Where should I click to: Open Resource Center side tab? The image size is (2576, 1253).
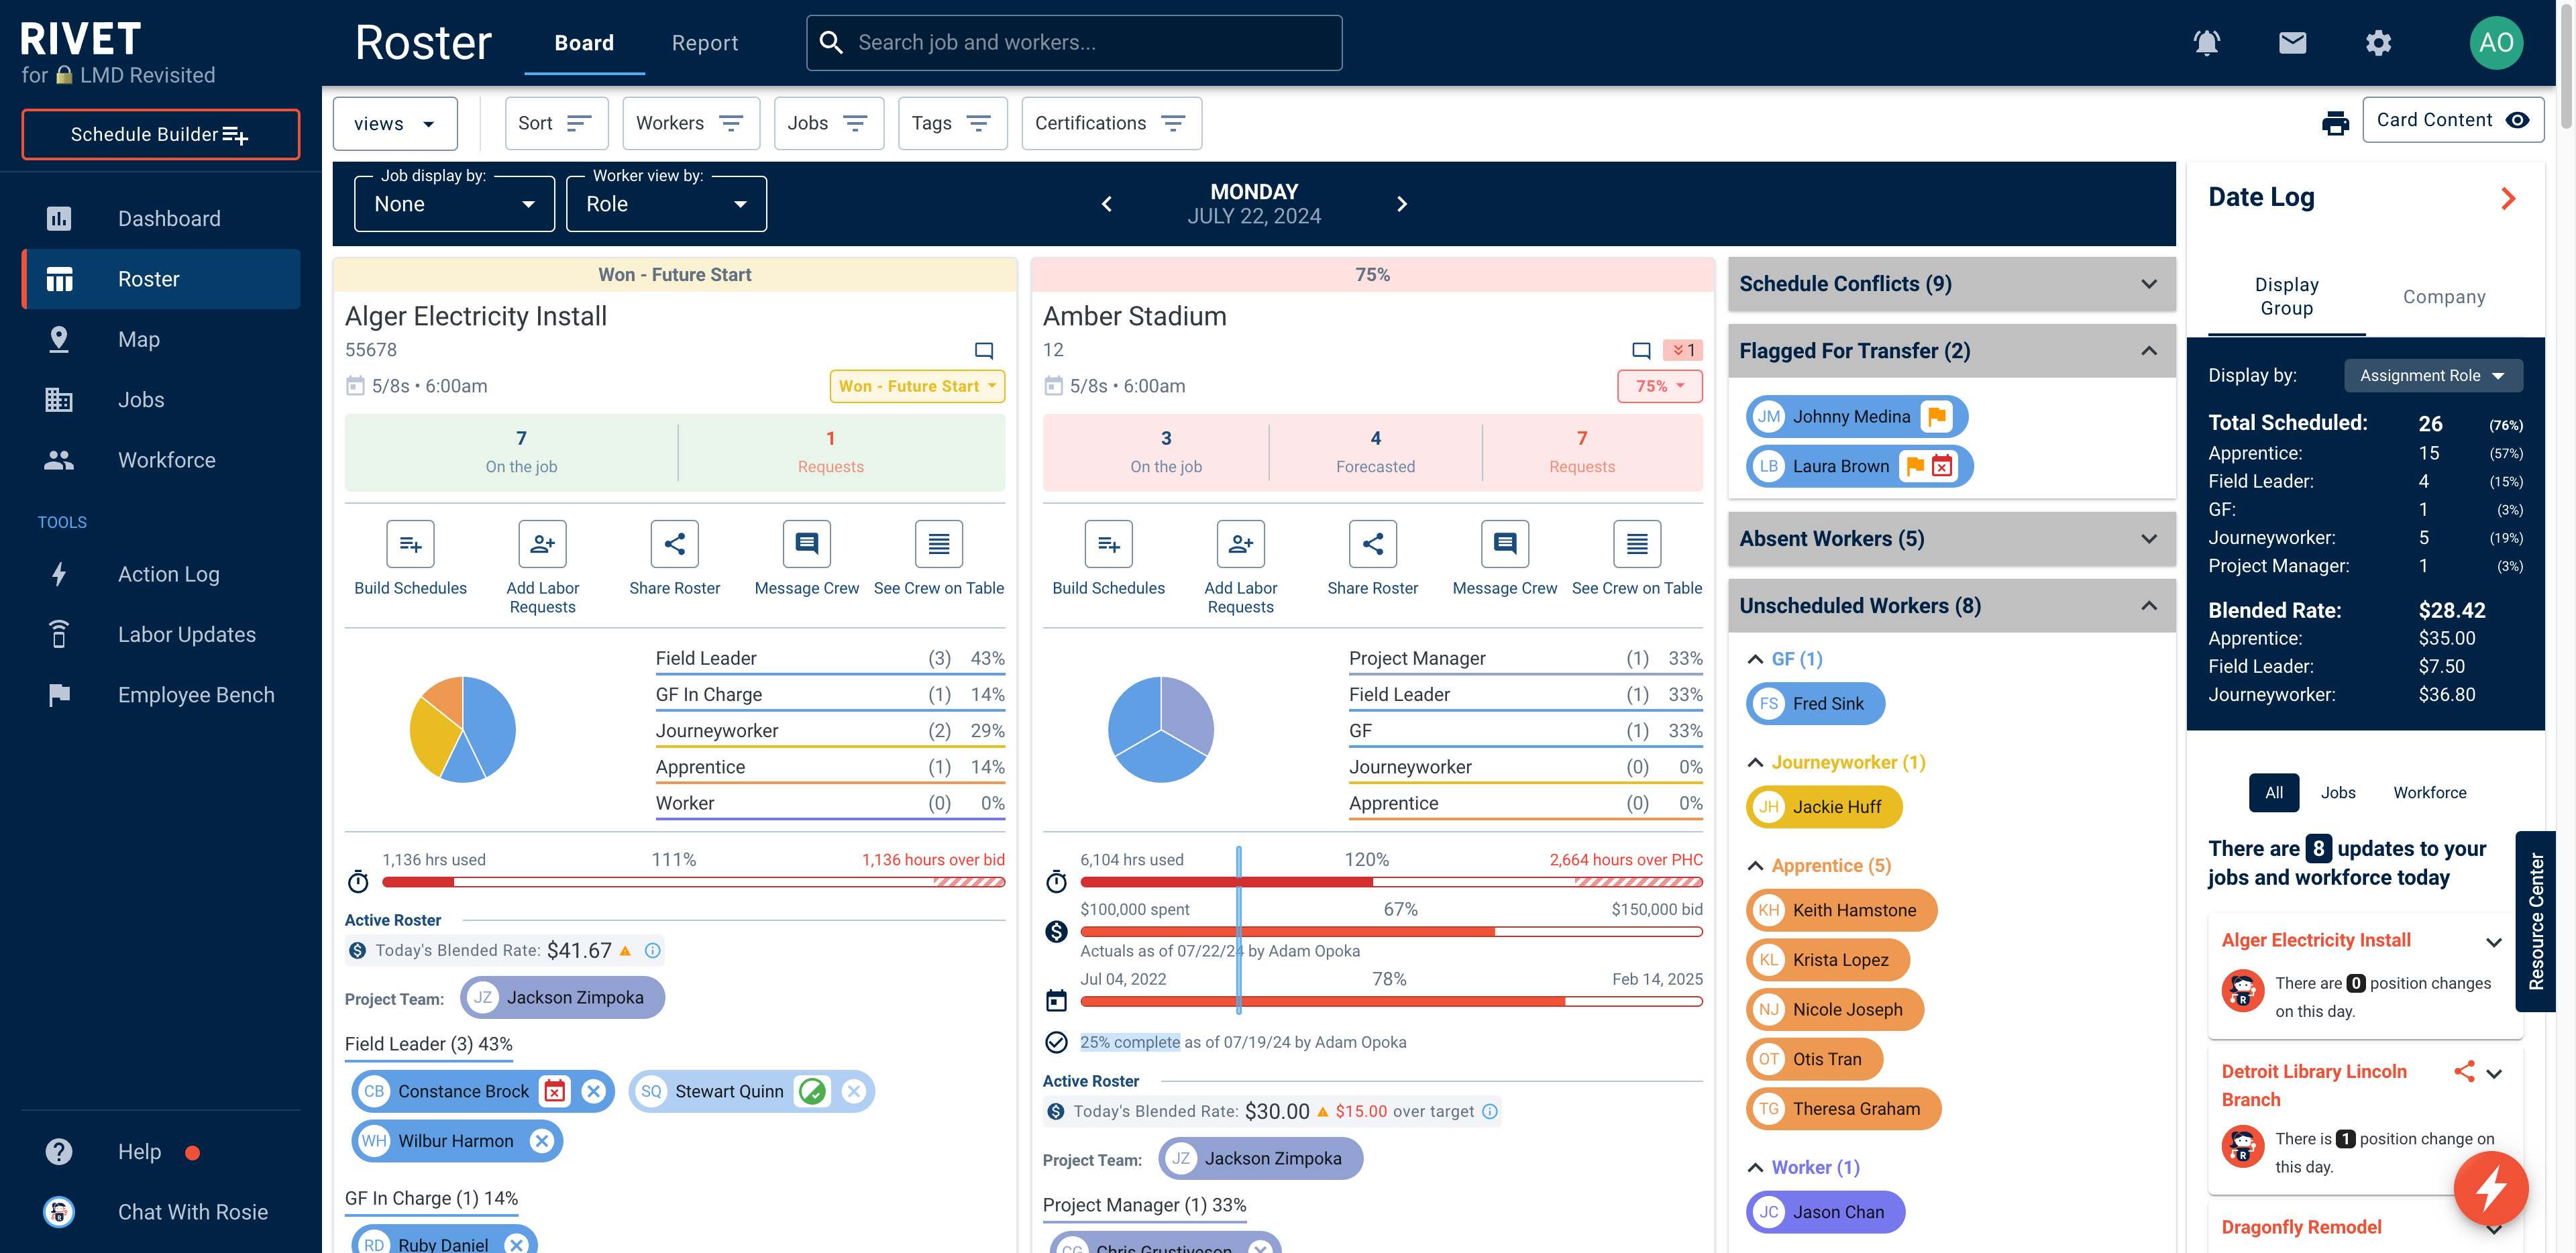click(2535, 921)
